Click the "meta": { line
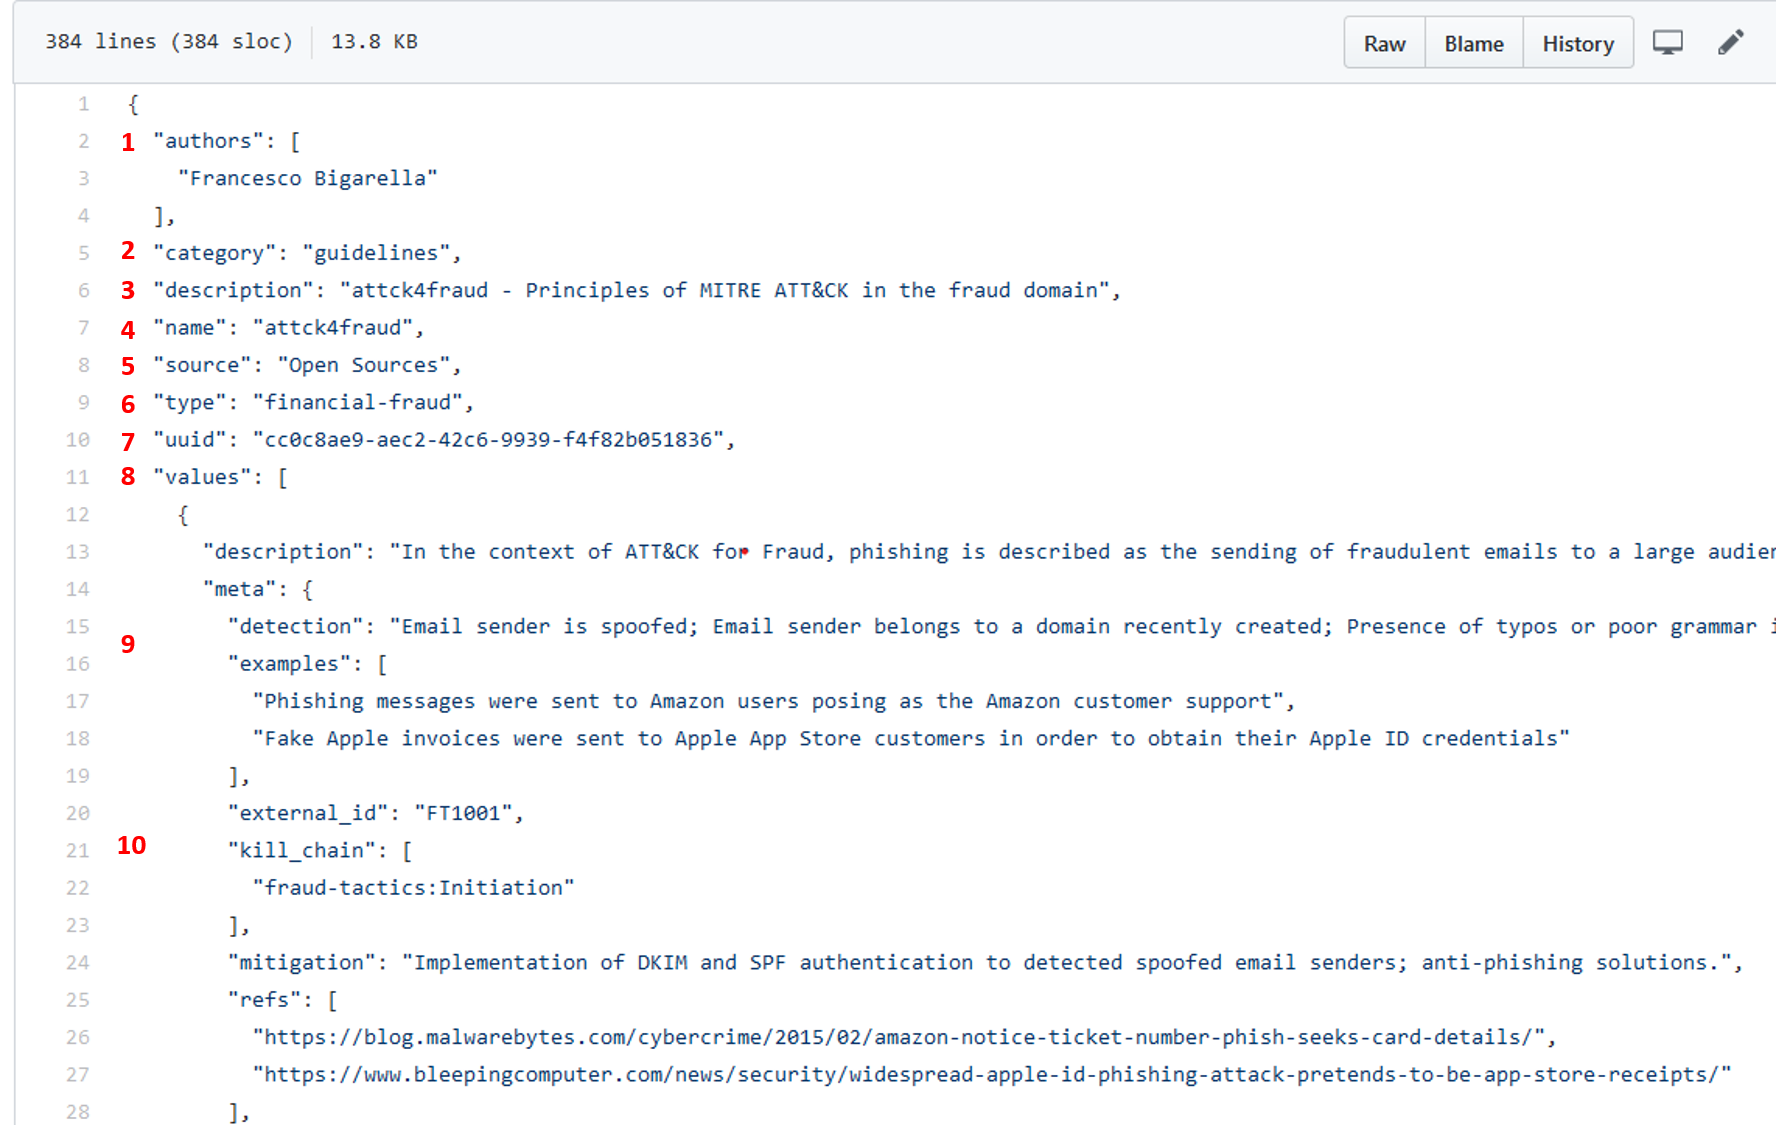This screenshot has width=1776, height=1125. (x=258, y=589)
